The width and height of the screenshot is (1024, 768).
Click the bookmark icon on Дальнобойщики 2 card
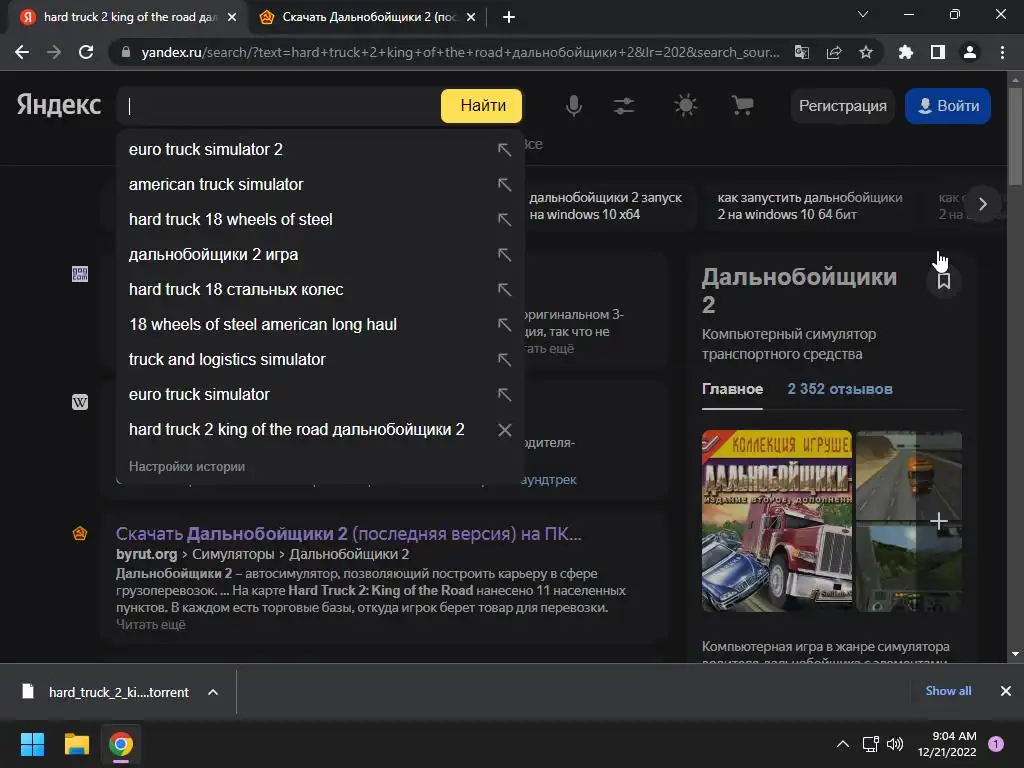pyautogui.click(x=944, y=281)
